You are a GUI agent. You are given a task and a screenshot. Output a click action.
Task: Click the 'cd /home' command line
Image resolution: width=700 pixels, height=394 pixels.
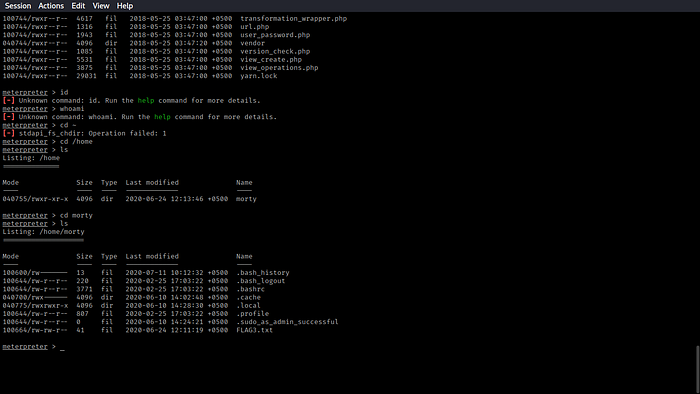[x=48, y=141]
